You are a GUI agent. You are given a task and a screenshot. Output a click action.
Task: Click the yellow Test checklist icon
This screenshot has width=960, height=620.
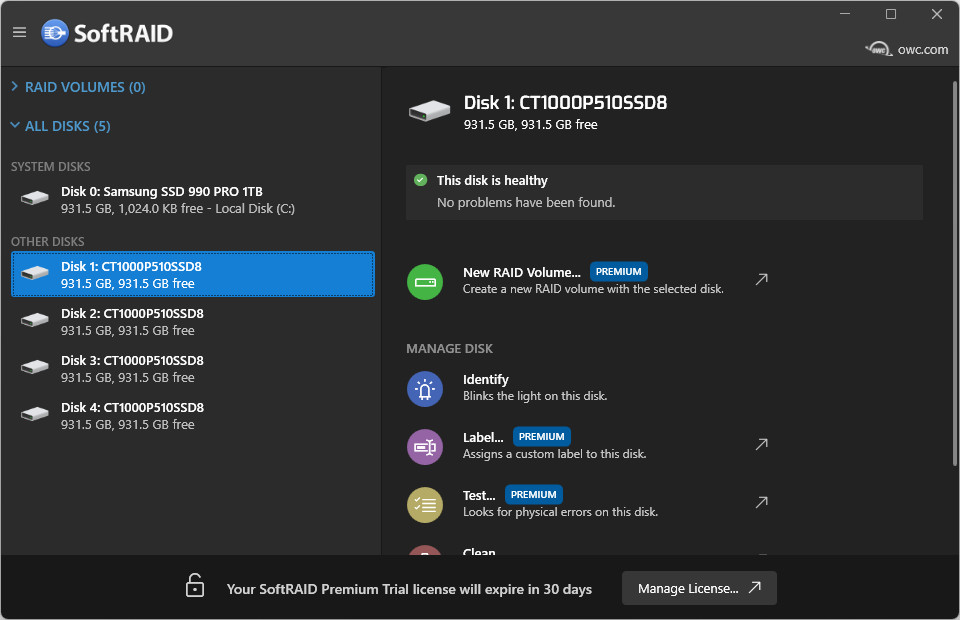tap(425, 505)
